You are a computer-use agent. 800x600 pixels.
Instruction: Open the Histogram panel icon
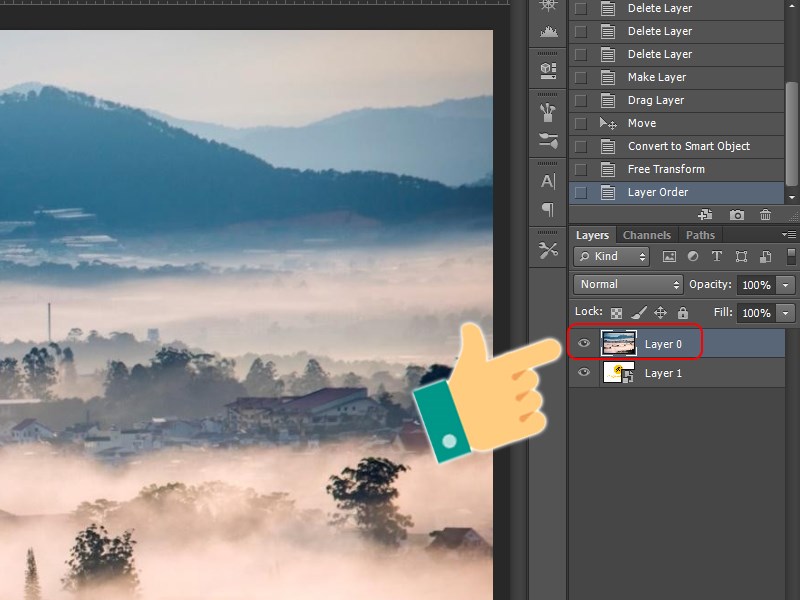[x=548, y=31]
